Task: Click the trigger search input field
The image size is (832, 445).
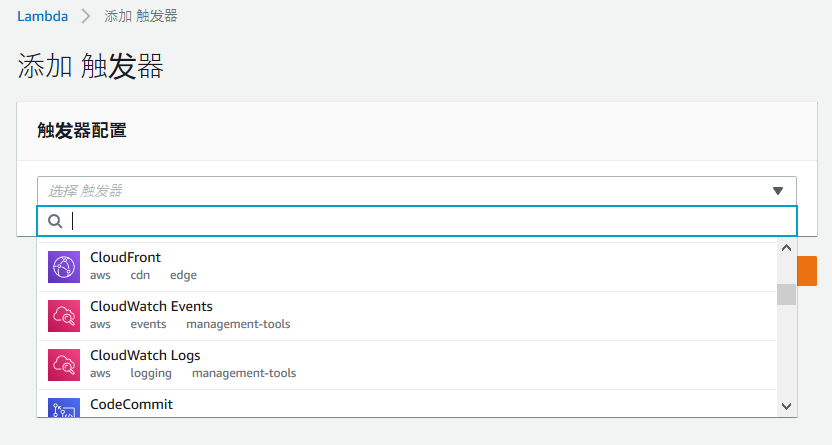Action: point(417,221)
